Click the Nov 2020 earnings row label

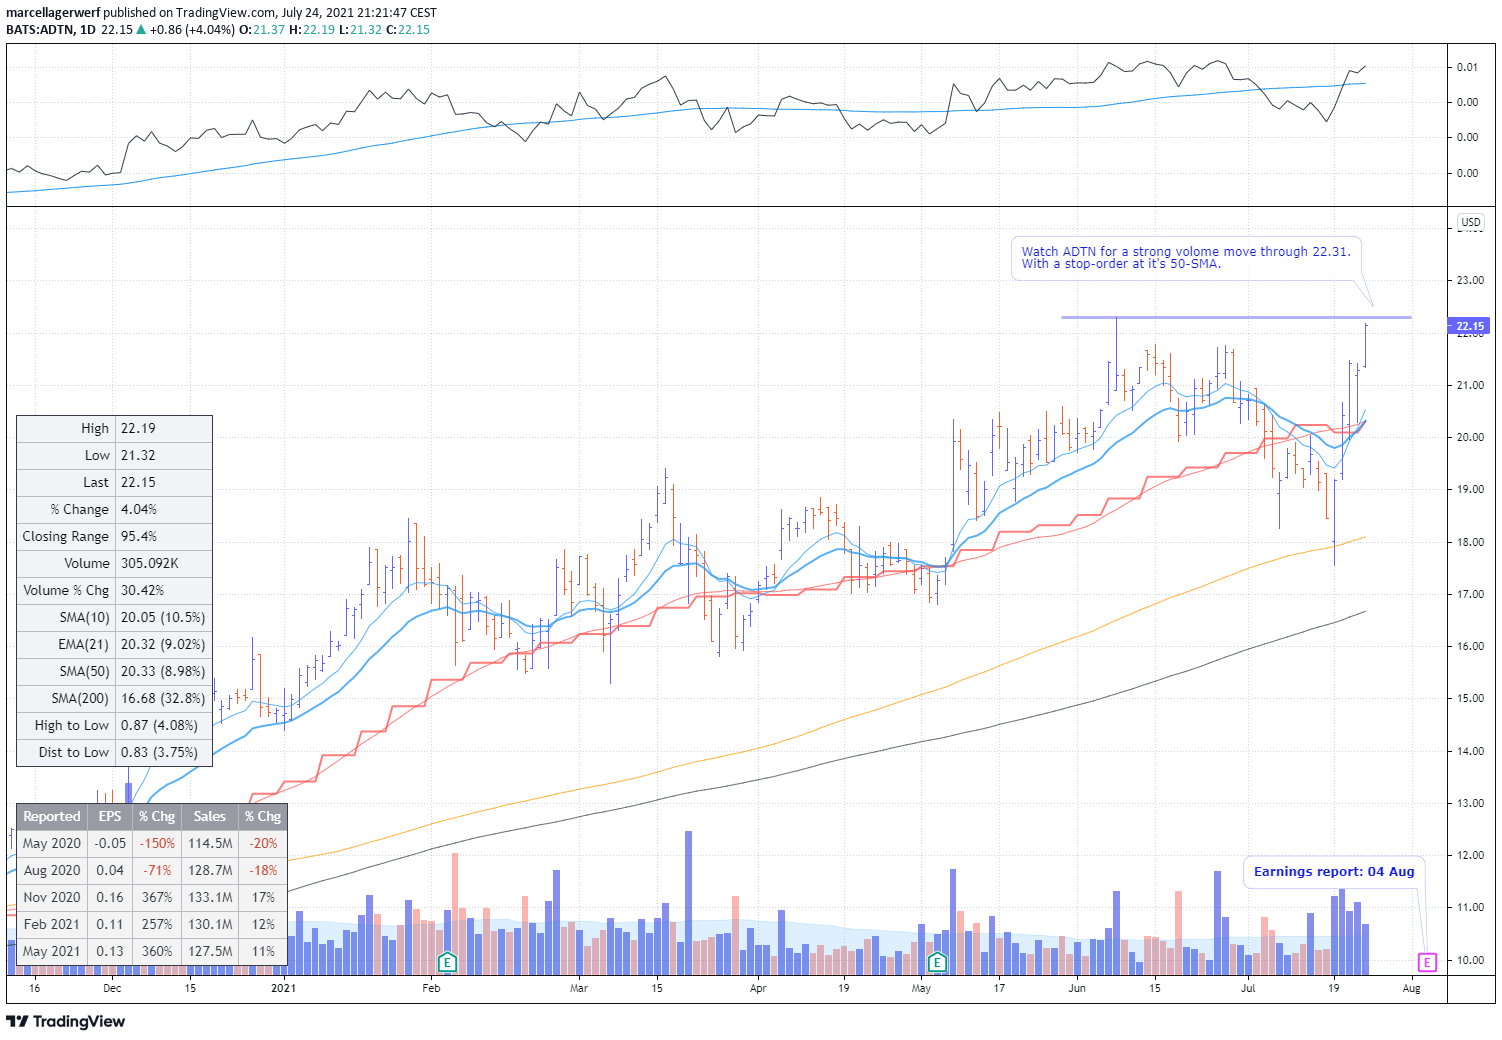point(52,898)
